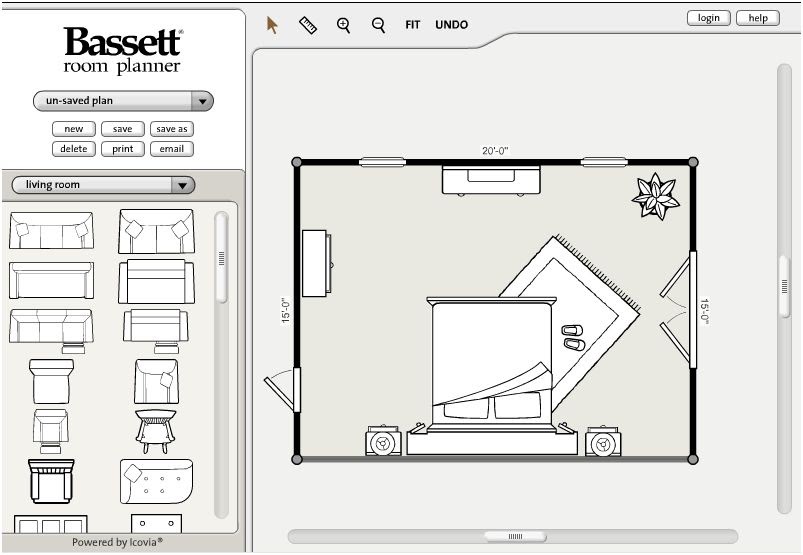
Task: Open the help button
Action: [758, 18]
